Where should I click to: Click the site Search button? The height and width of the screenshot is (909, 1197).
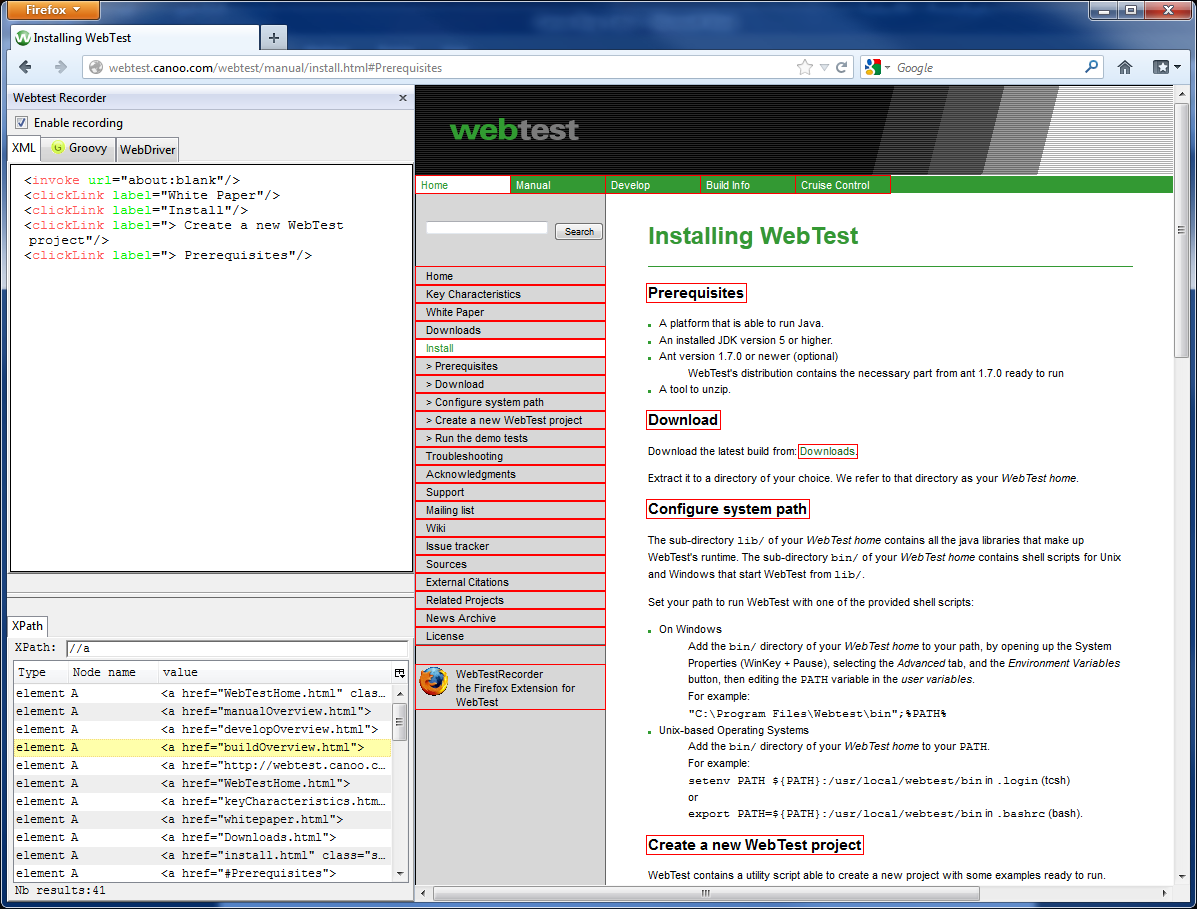[579, 231]
